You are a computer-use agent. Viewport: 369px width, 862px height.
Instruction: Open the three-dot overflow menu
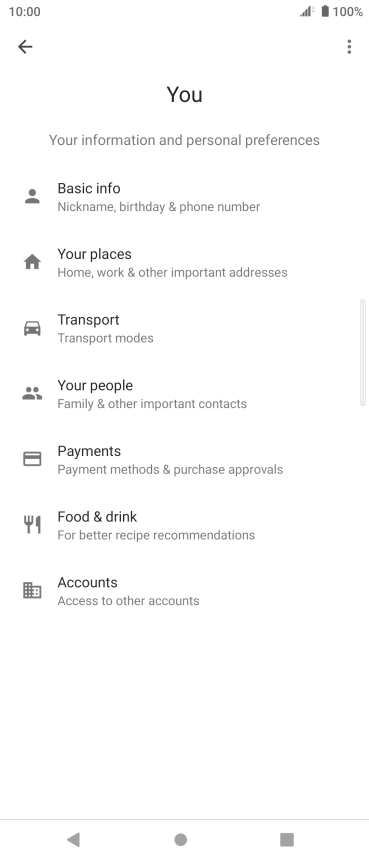[349, 47]
